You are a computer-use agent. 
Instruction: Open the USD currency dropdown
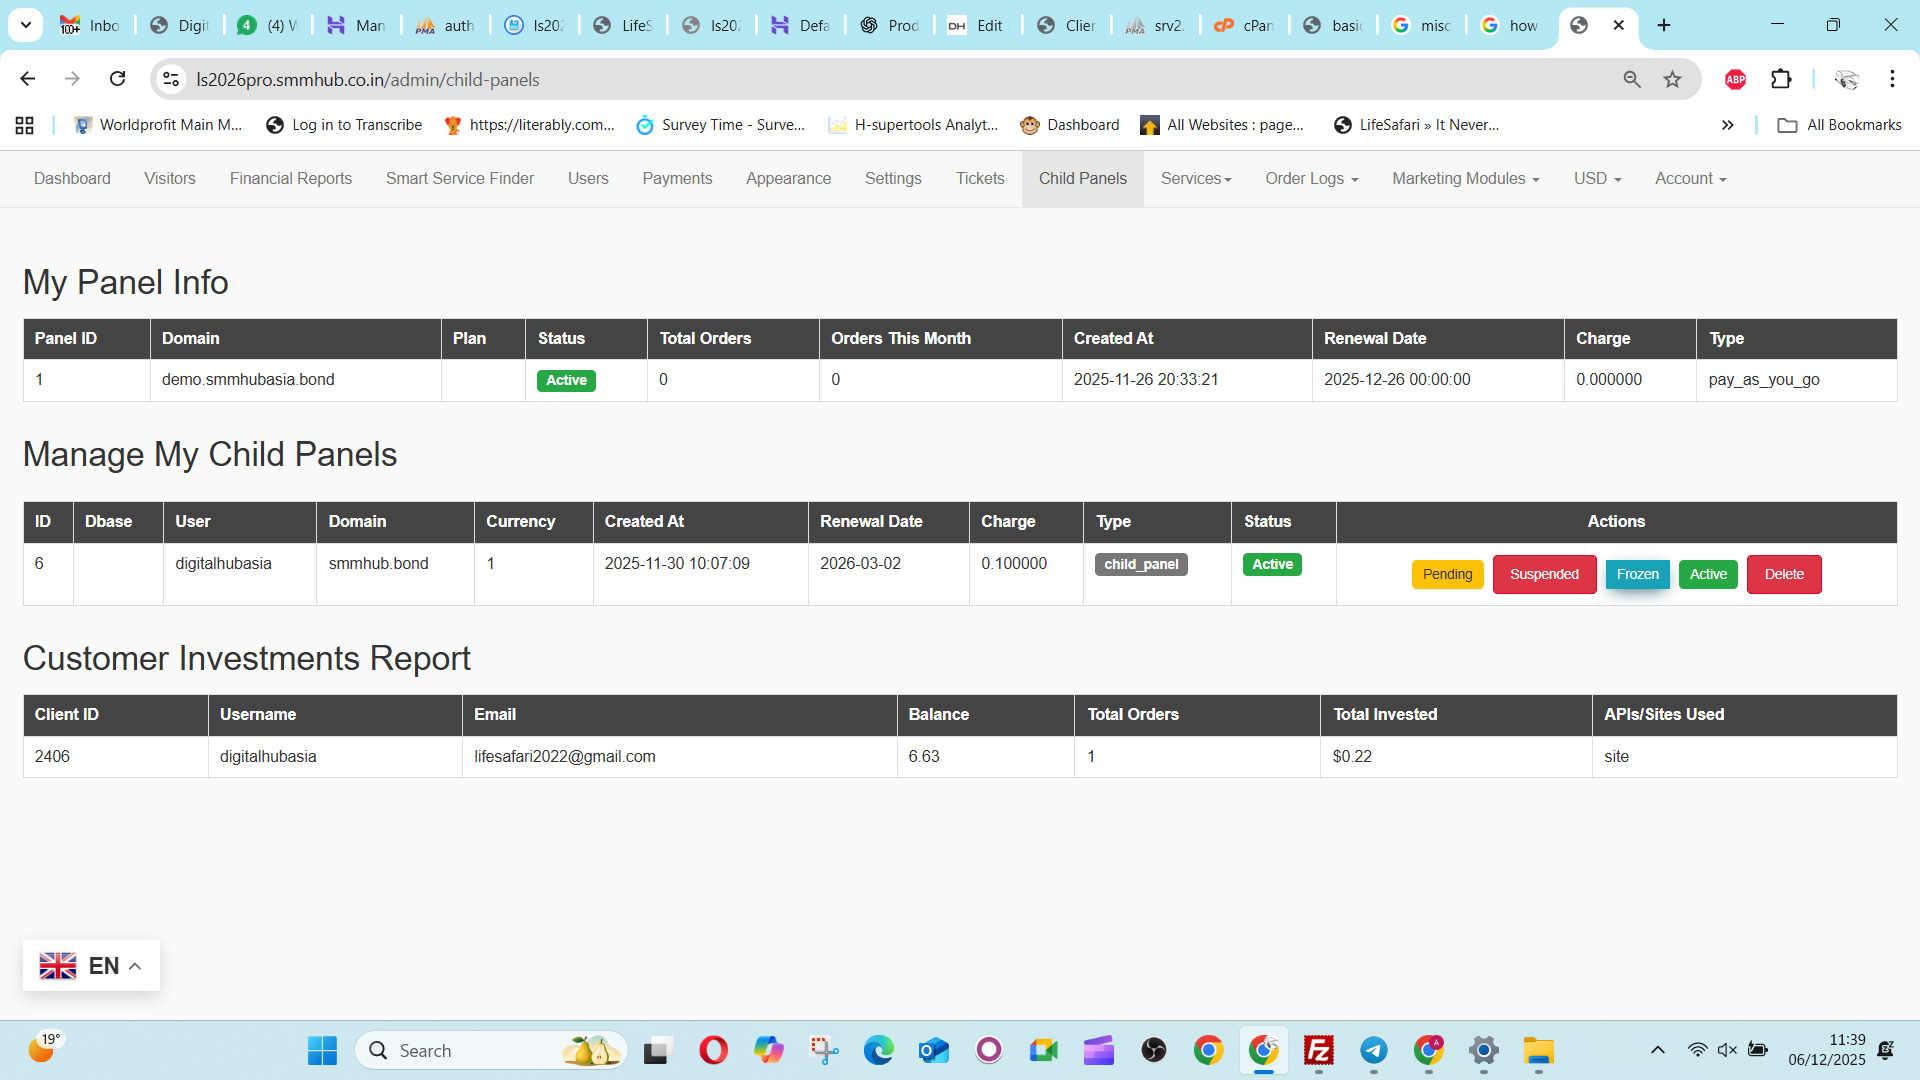[1597, 179]
